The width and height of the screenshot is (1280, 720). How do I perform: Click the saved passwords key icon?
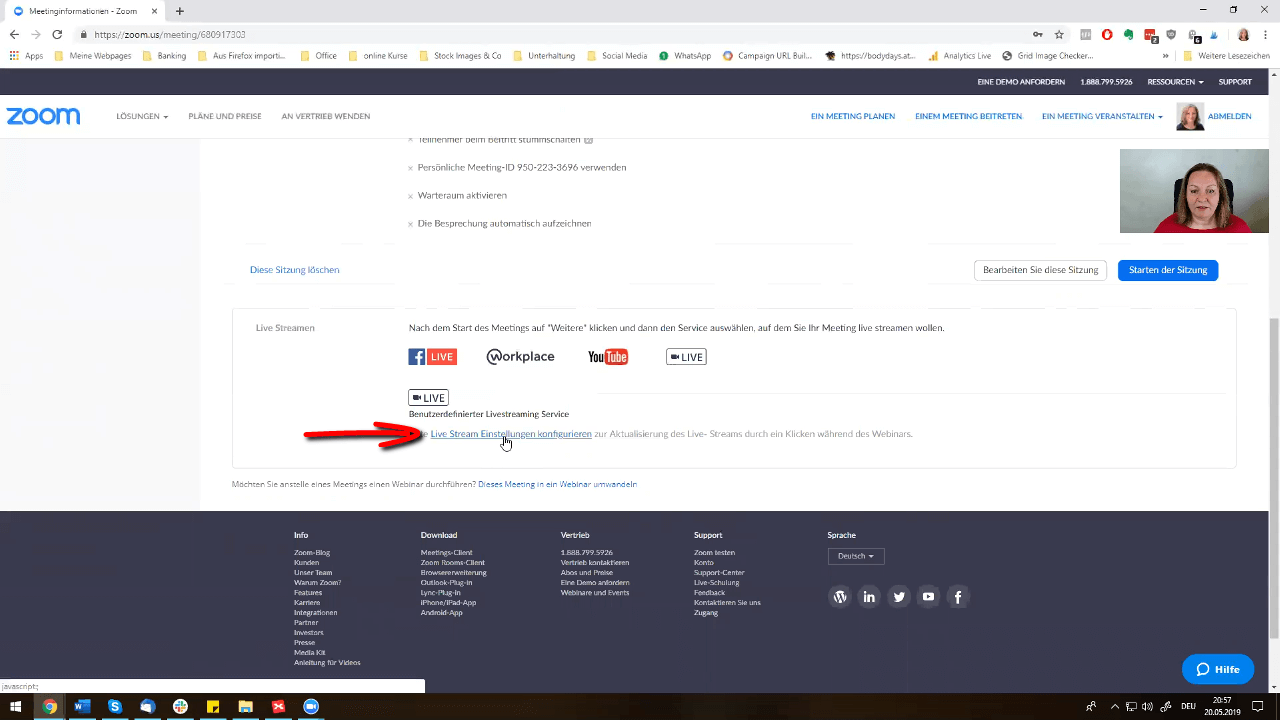1037,34
